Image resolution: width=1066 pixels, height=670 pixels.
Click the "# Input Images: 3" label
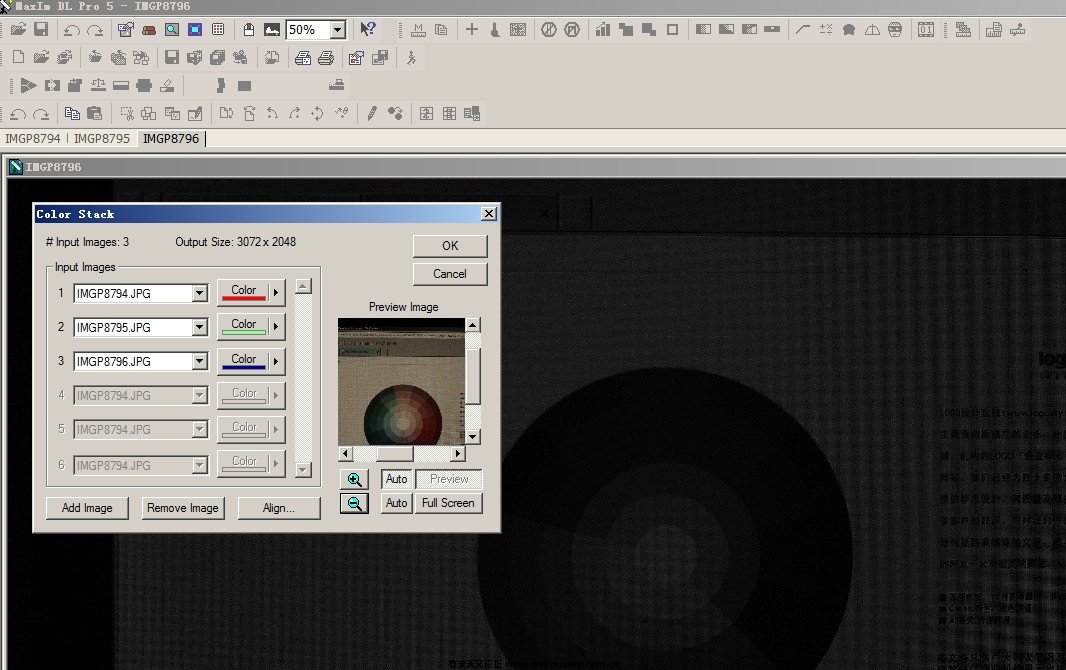pyautogui.click(x=87, y=242)
